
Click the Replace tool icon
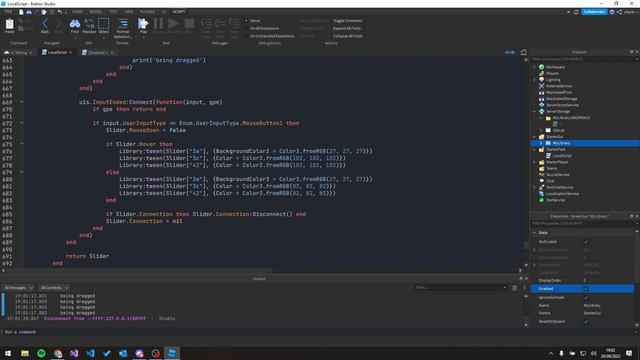point(89,24)
